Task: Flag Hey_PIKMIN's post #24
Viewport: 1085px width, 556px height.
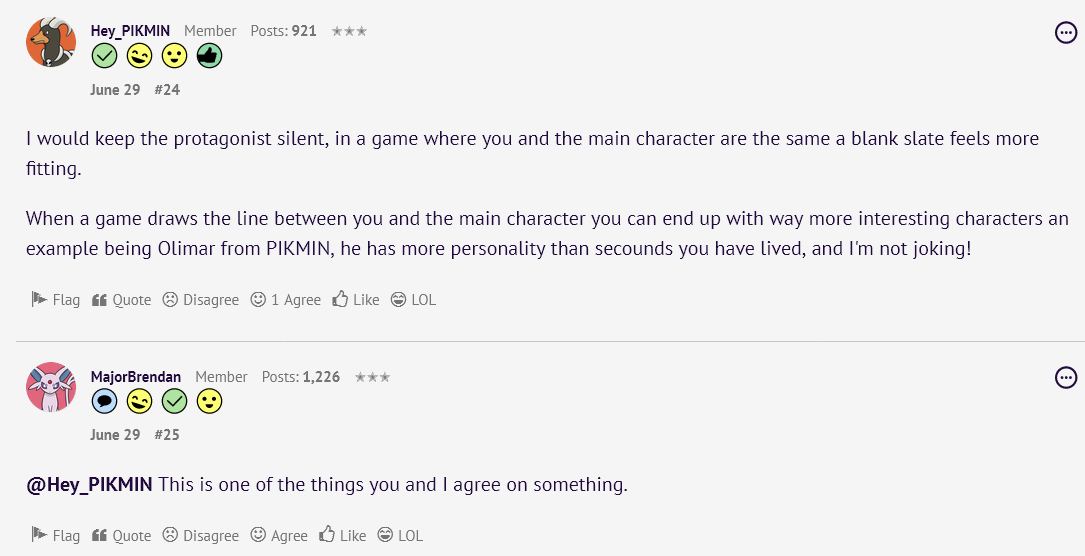Action: pos(56,299)
